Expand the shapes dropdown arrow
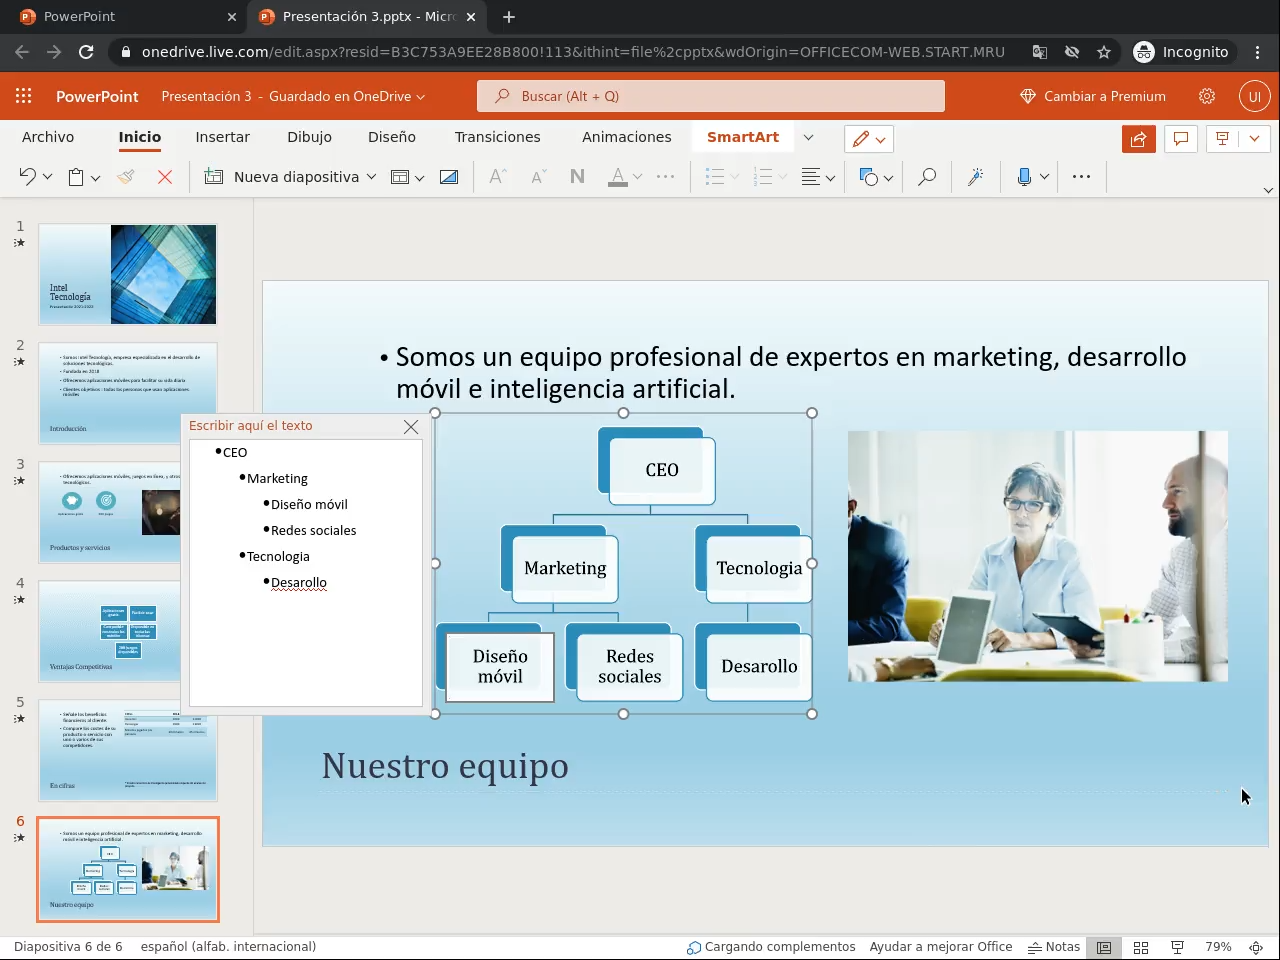Image resolution: width=1280 pixels, height=960 pixels. click(888, 178)
